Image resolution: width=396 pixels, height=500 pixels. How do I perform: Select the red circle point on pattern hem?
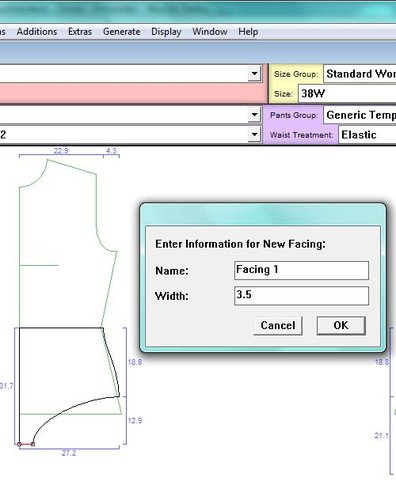(19, 444)
